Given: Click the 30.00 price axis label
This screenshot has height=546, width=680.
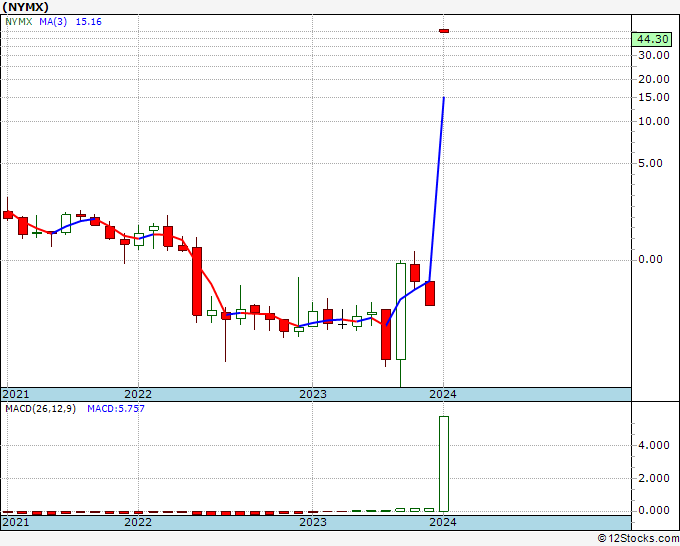Looking at the screenshot, I should pyautogui.click(x=654, y=55).
